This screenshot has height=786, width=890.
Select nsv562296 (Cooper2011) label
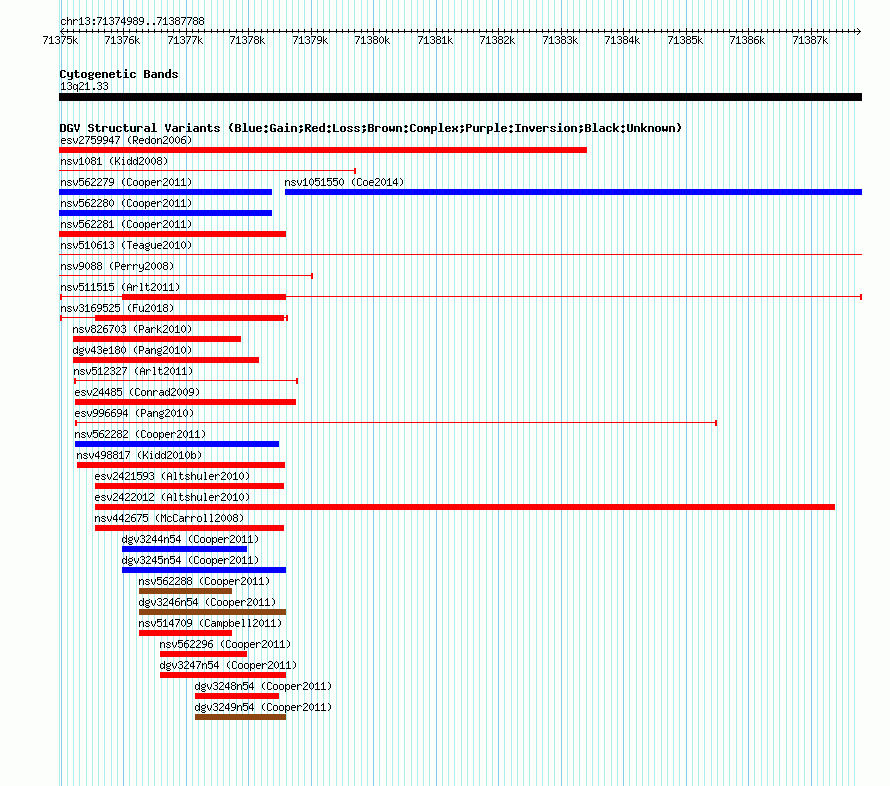coord(225,644)
